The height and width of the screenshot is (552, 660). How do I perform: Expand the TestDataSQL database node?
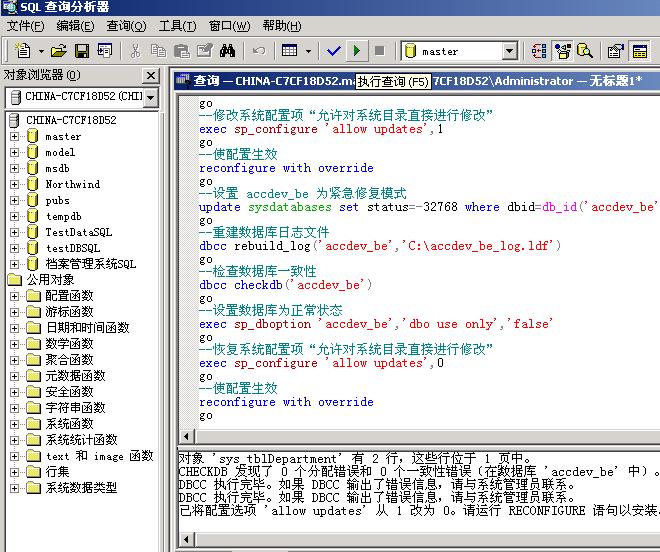14,232
